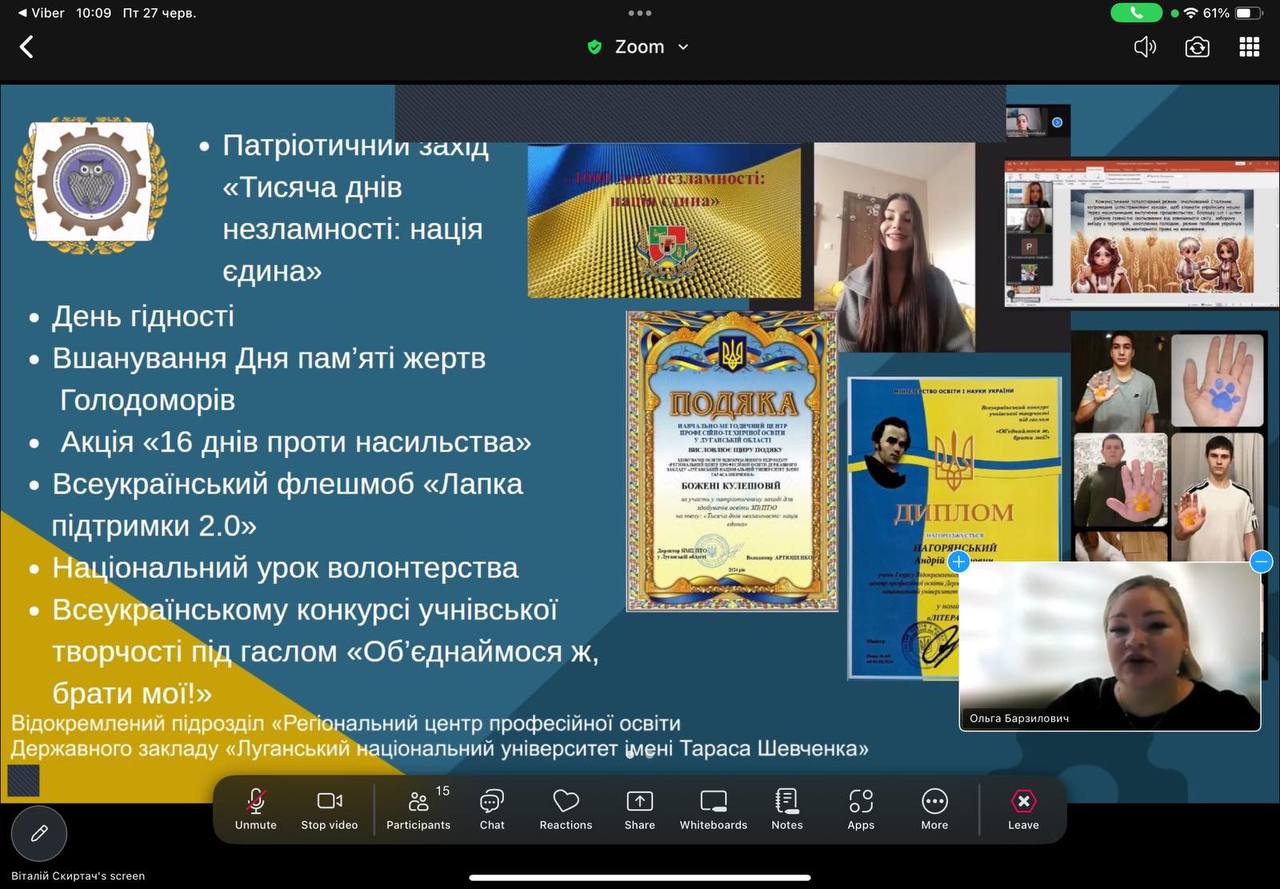Leave the meeting

(x=1023, y=809)
